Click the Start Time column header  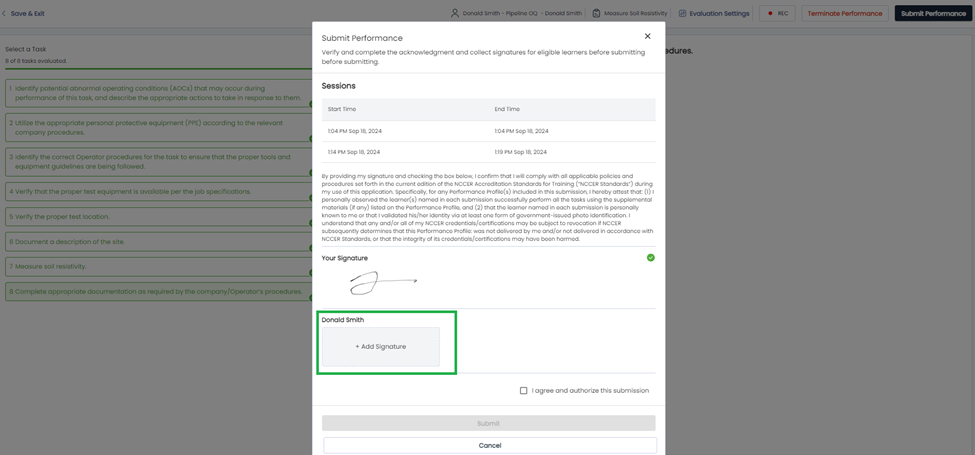(342, 109)
